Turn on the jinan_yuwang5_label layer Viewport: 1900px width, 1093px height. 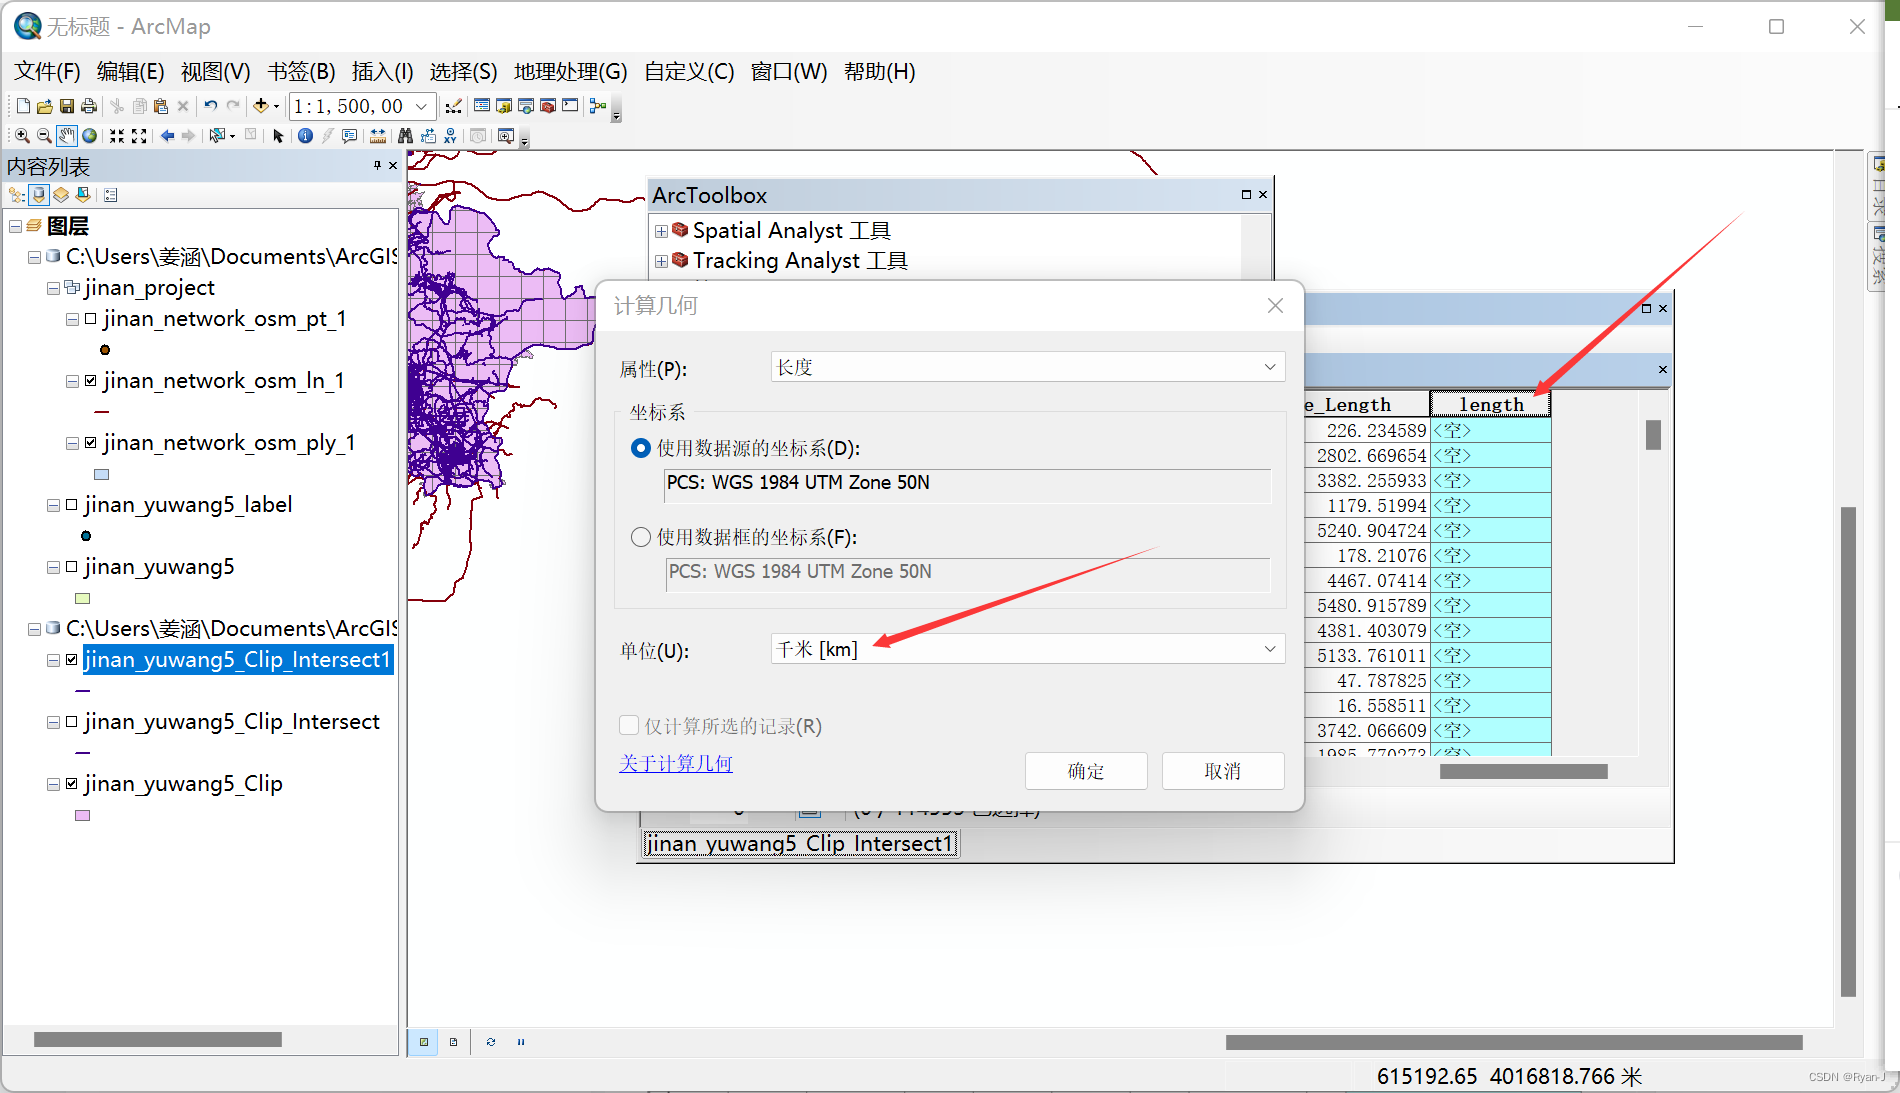pos(72,505)
